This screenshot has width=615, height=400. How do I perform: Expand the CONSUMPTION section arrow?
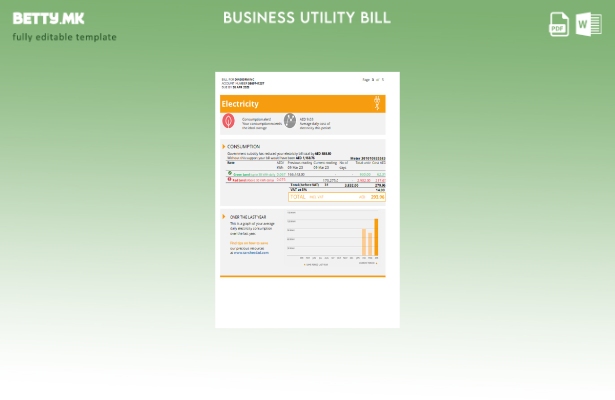tap(224, 146)
